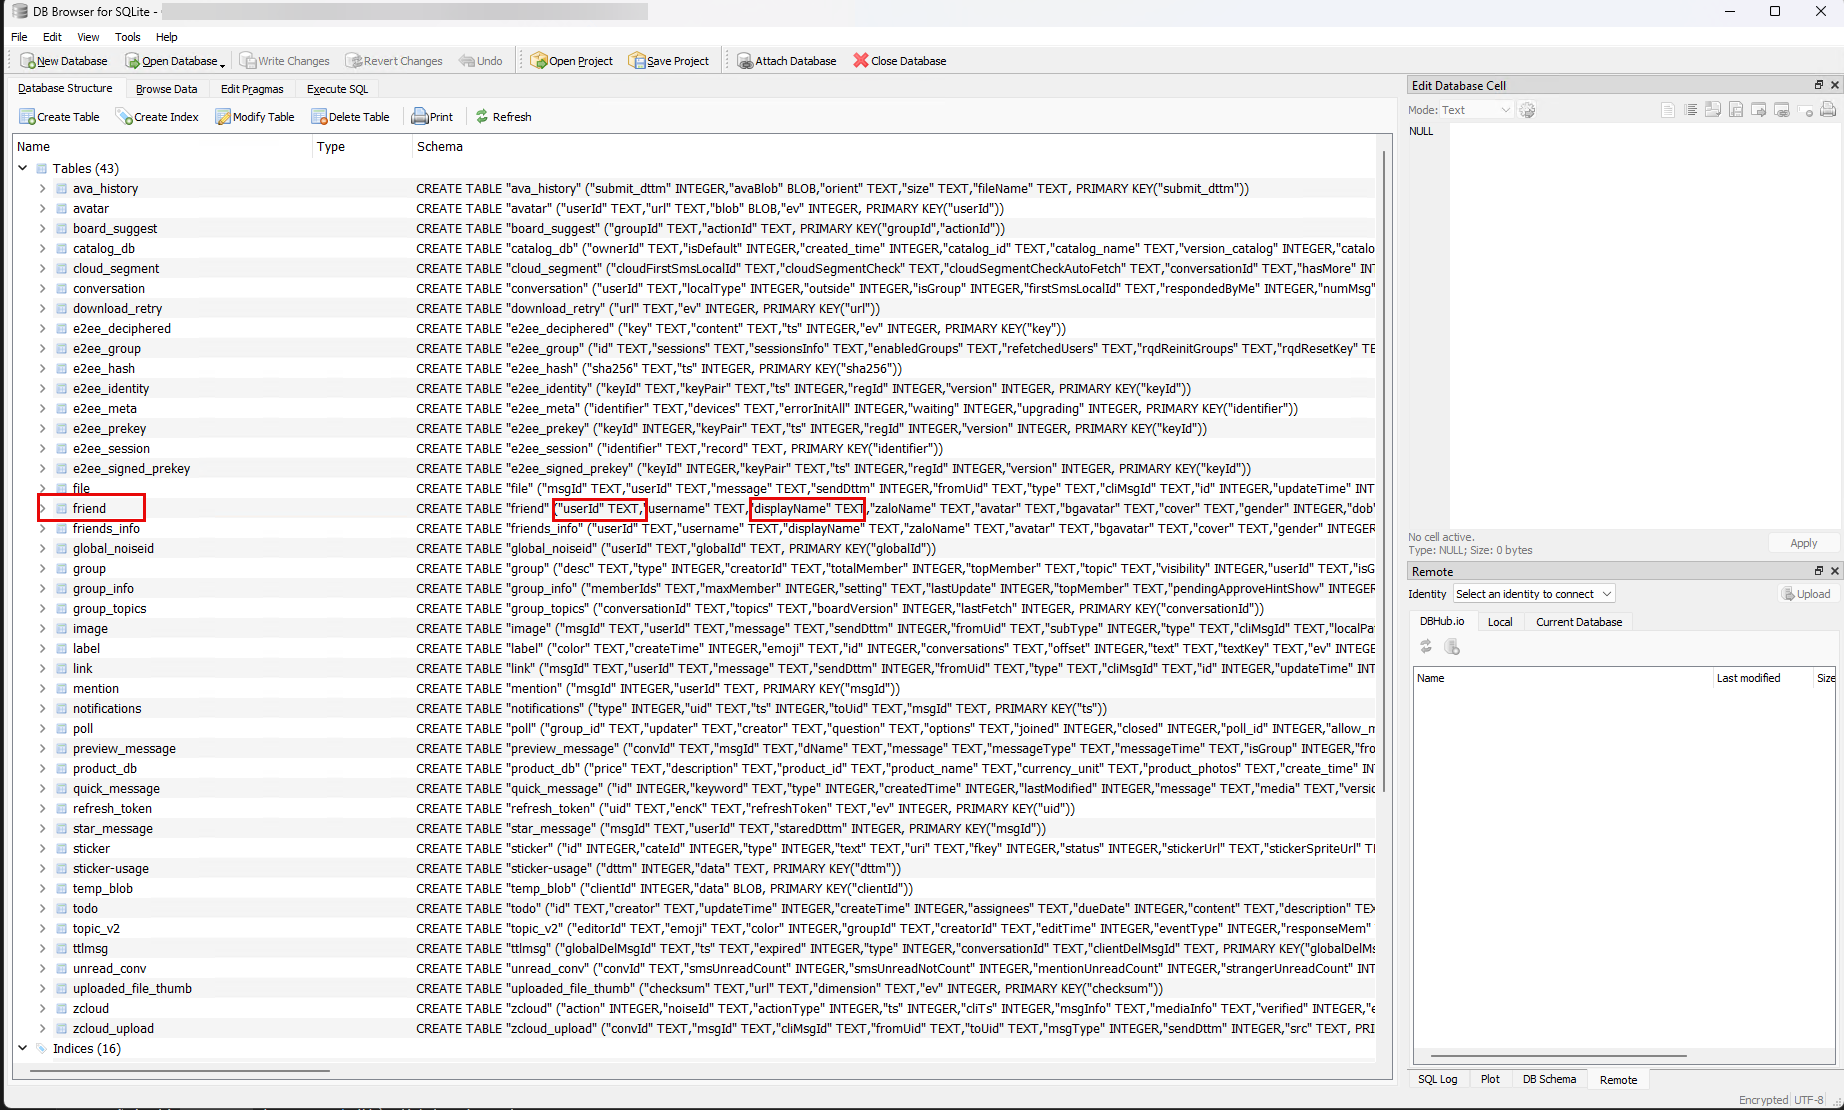Expand the ava_history table row
The image size is (1844, 1110).
pos(43,188)
